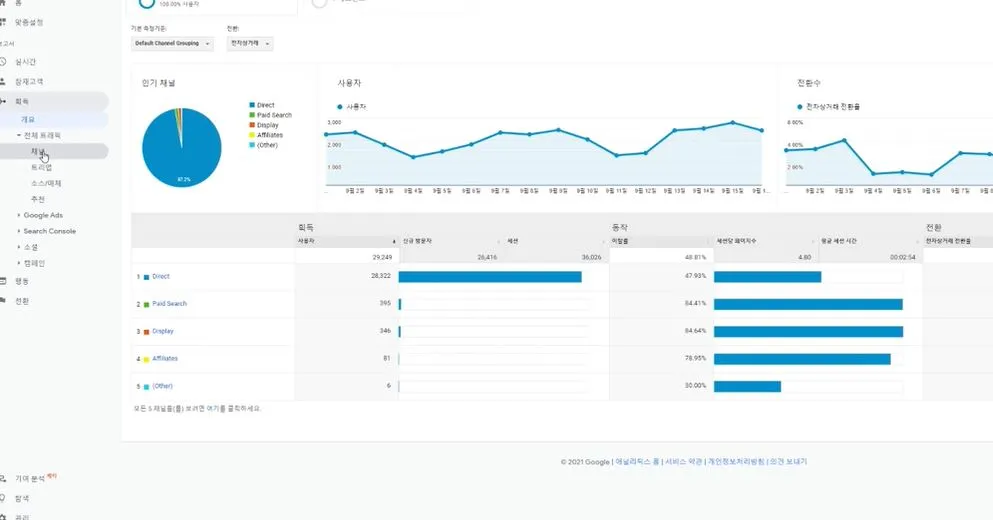
Task: Open the Affiliates channel link in table
Action: point(165,358)
